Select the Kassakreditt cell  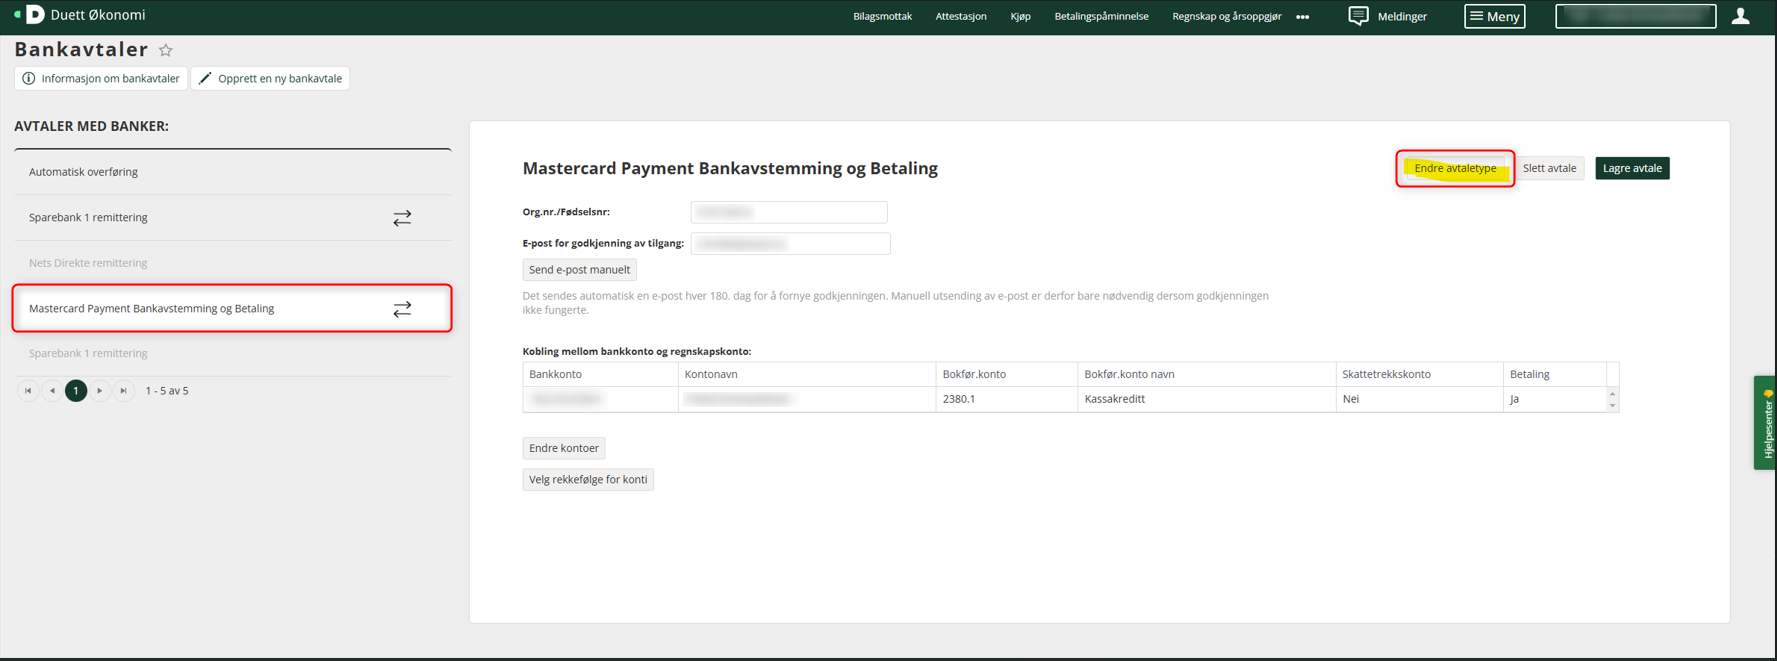(x=1206, y=399)
